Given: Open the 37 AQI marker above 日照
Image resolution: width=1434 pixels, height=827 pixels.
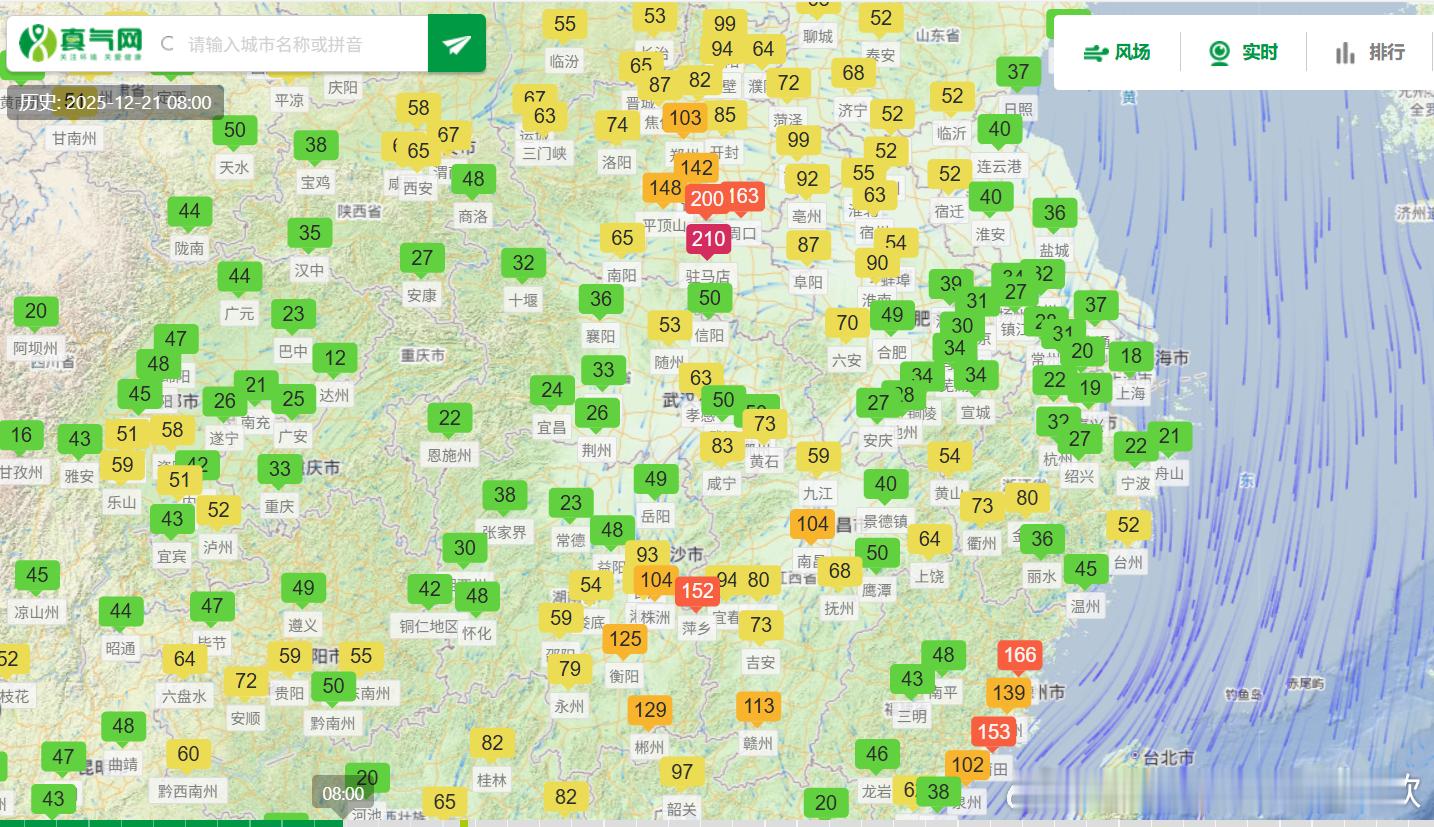Looking at the screenshot, I should click(1018, 72).
